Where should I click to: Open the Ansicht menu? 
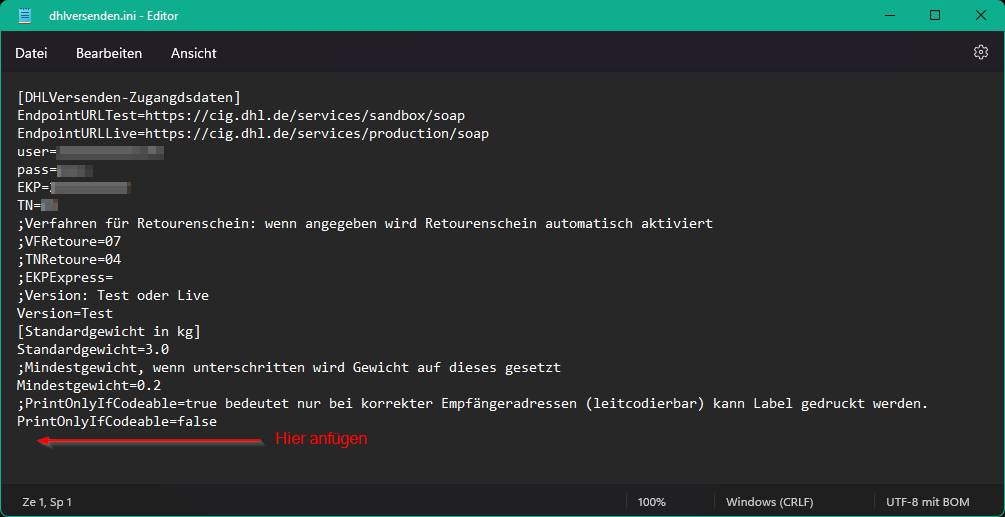click(x=194, y=53)
